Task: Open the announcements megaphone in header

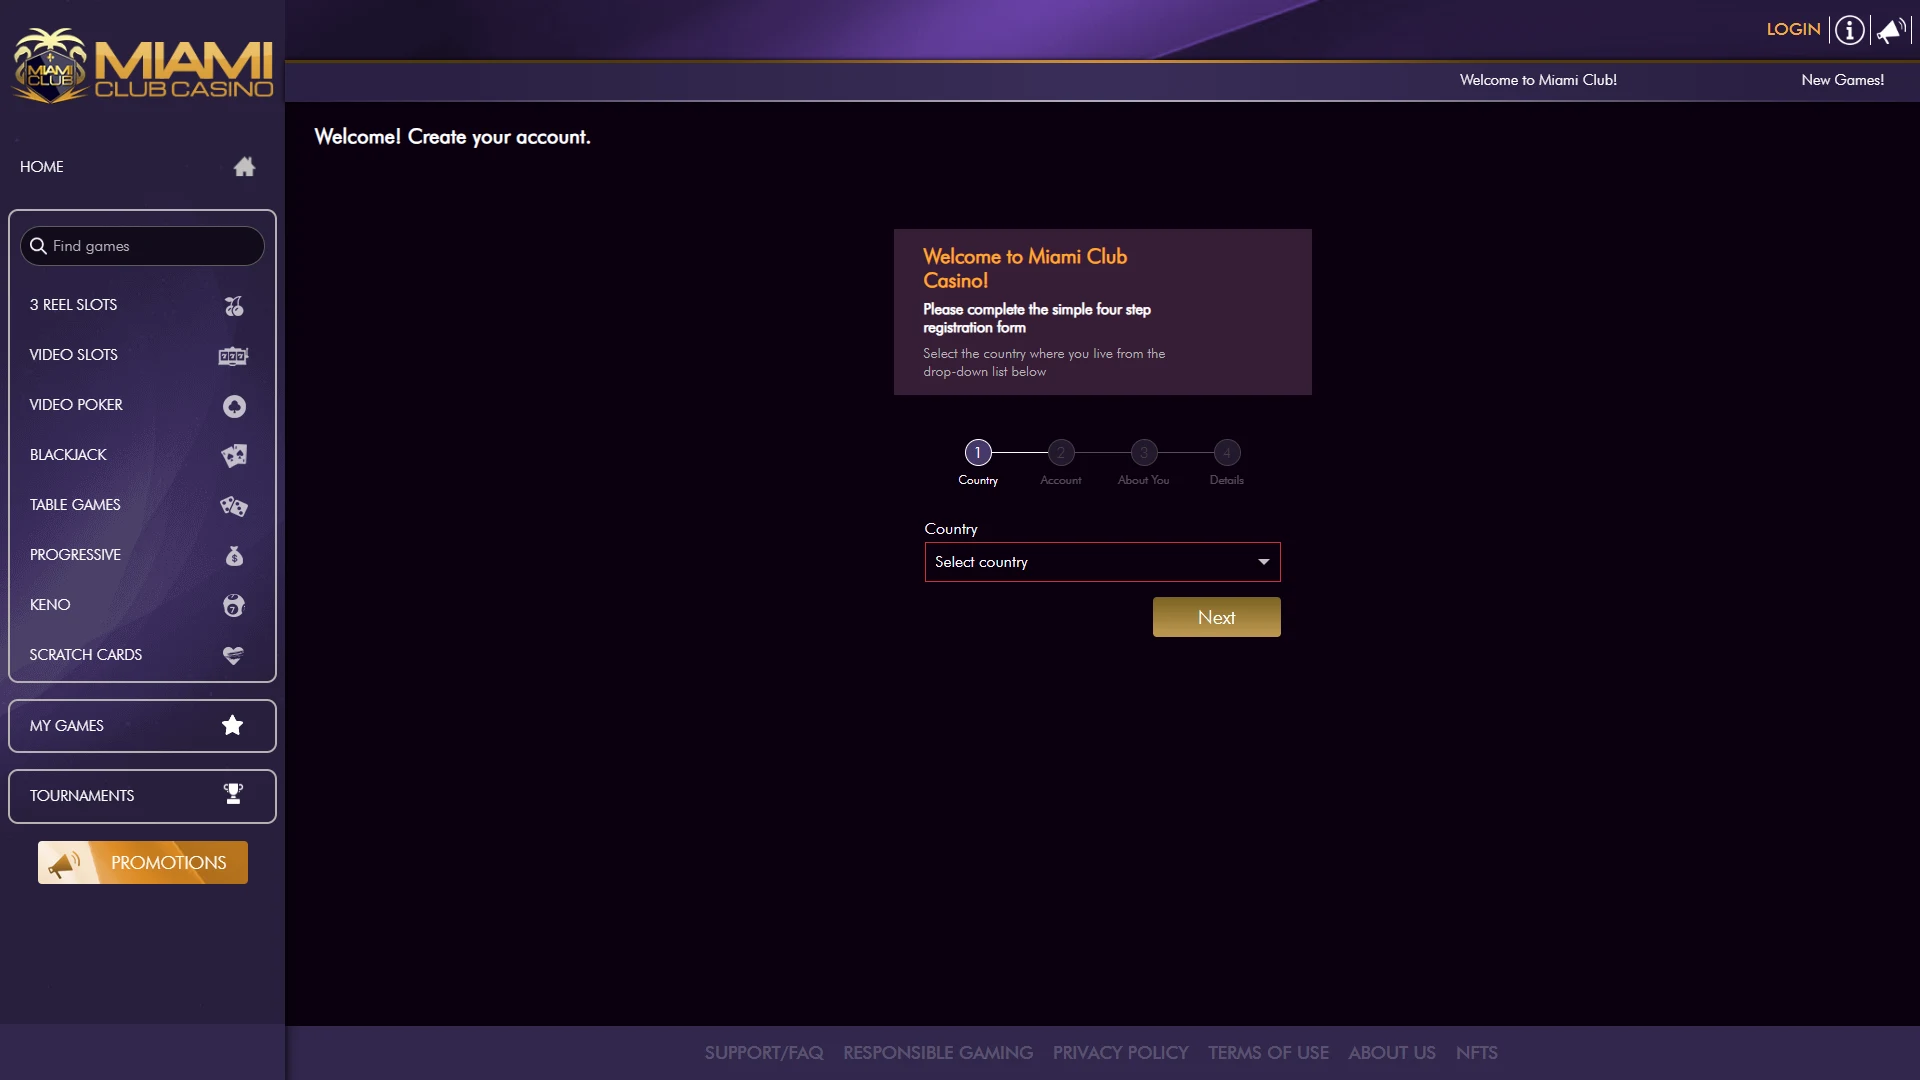Action: pyautogui.click(x=1891, y=30)
